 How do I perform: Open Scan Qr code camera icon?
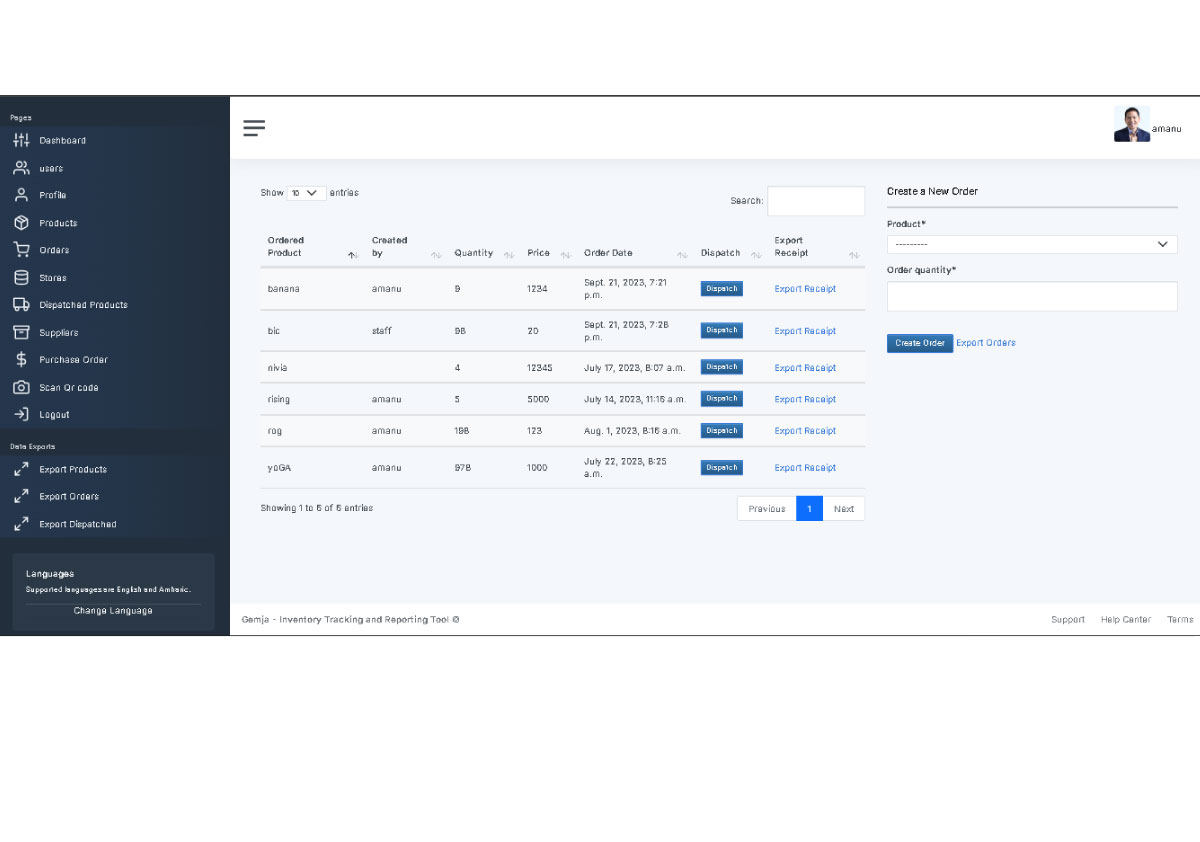(x=21, y=387)
